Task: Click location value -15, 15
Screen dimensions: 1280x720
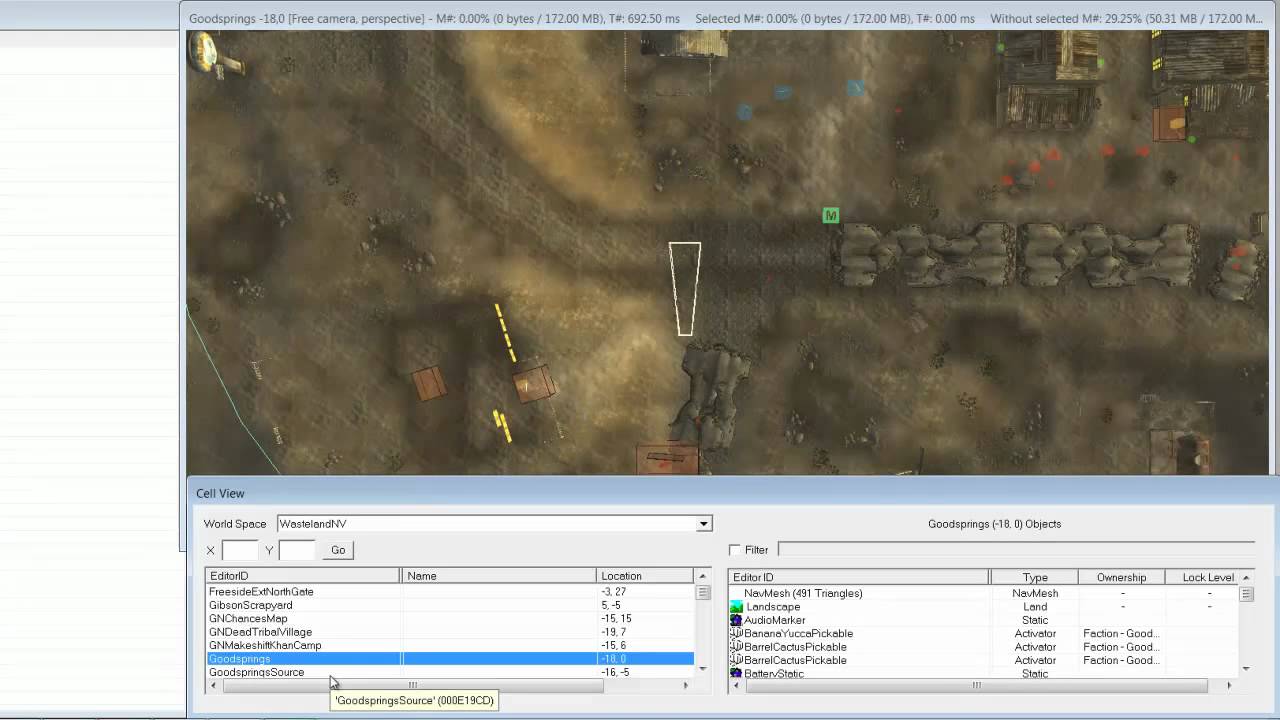Action: click(616, 619)
